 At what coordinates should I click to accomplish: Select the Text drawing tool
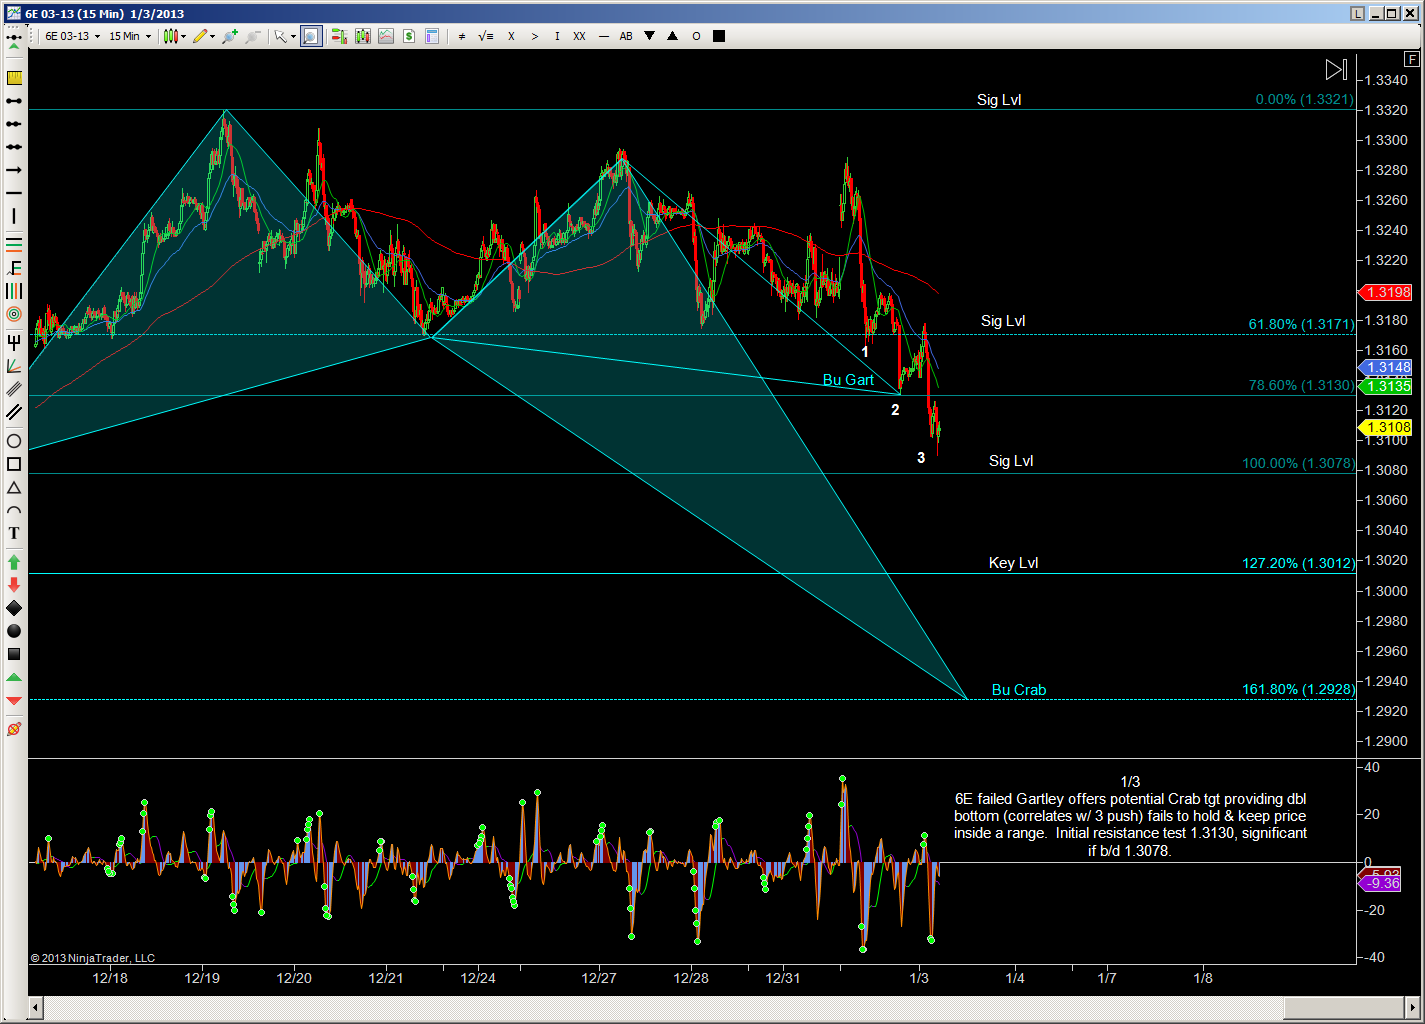[x=14, y=533]
